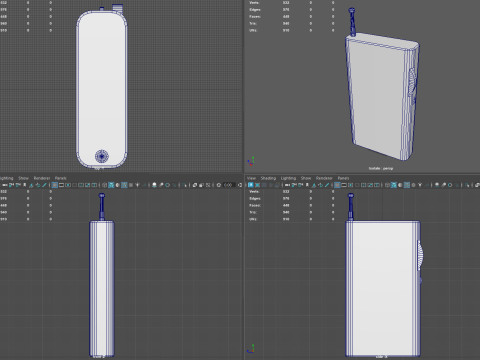
Task: Select the circular knob in the top view
Action: [x=102, y=156]
